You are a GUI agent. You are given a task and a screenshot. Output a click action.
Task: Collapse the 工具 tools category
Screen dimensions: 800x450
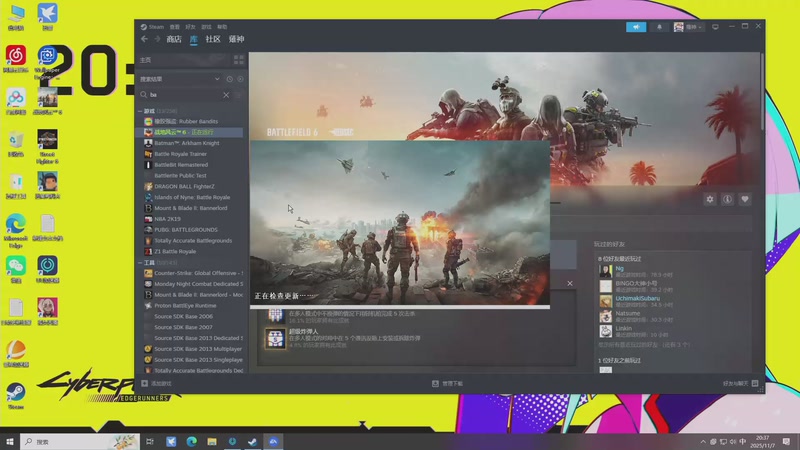(141, 263)
